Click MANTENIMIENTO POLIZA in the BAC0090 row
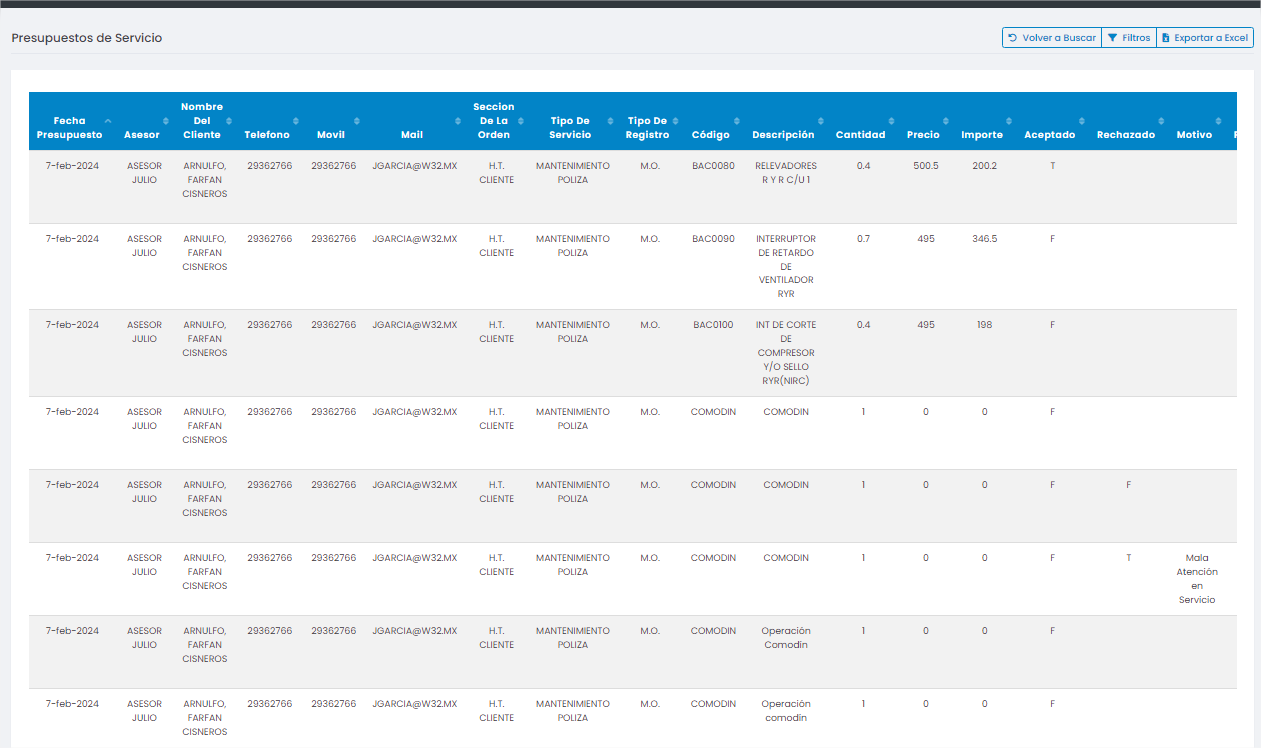 pyautogui.click(x=573, y=246)
